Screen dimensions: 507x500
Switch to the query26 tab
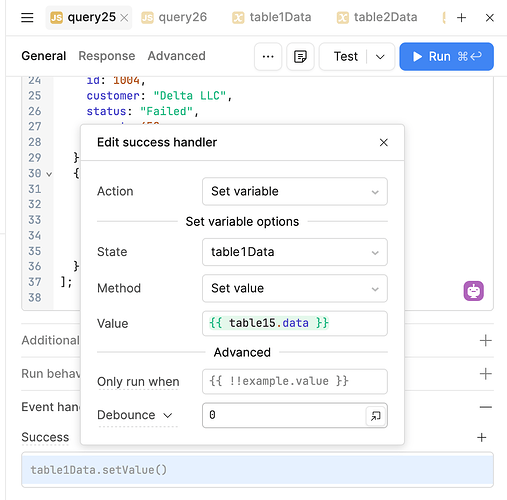coord(174,17)
